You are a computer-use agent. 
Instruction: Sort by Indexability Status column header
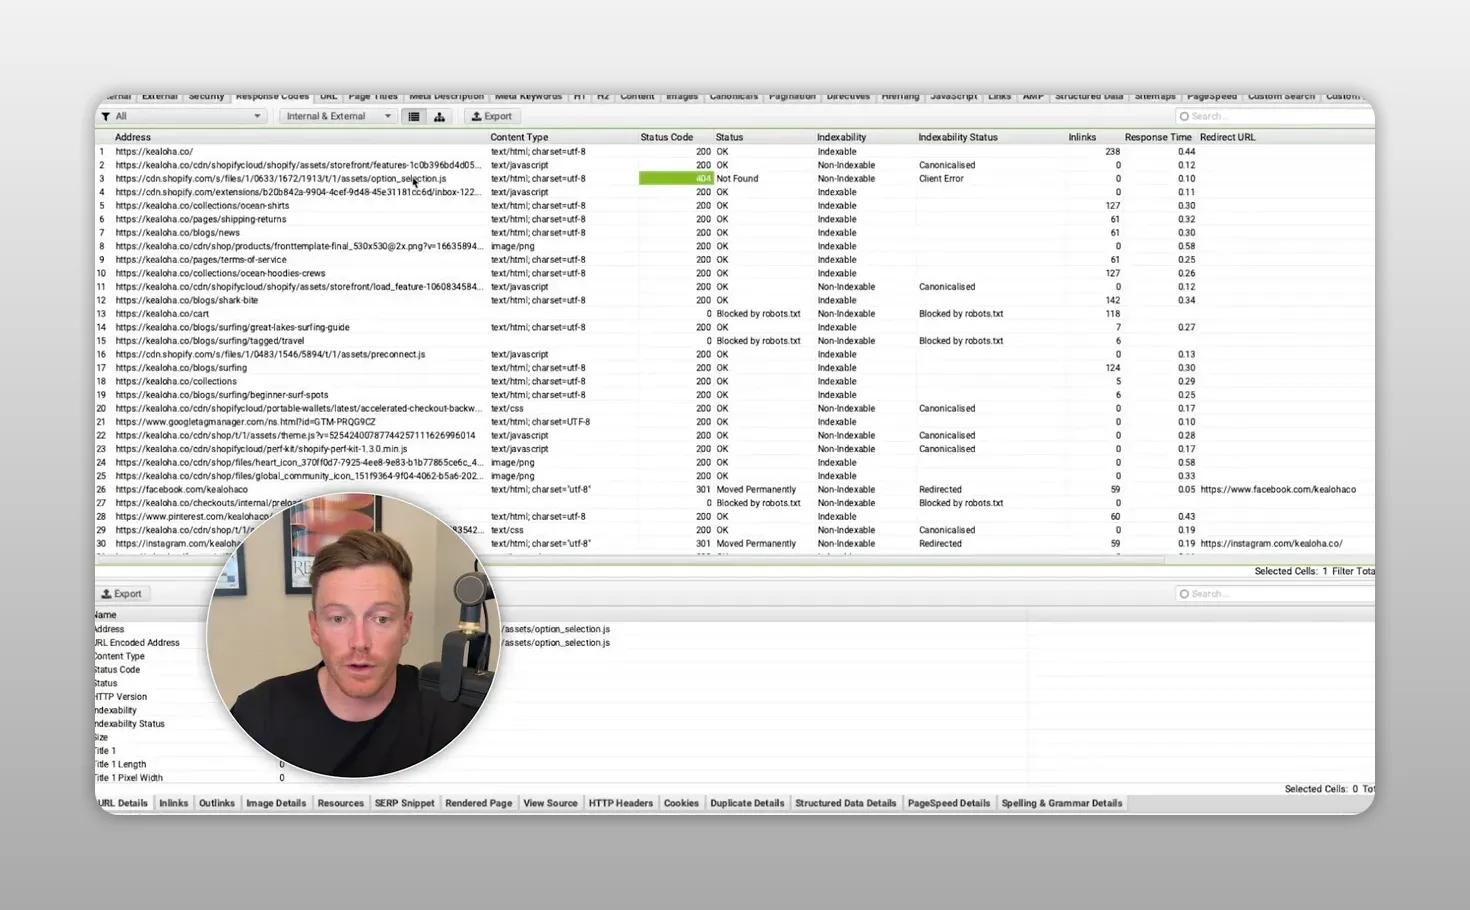pyautogui.click(x=958, y=138)
